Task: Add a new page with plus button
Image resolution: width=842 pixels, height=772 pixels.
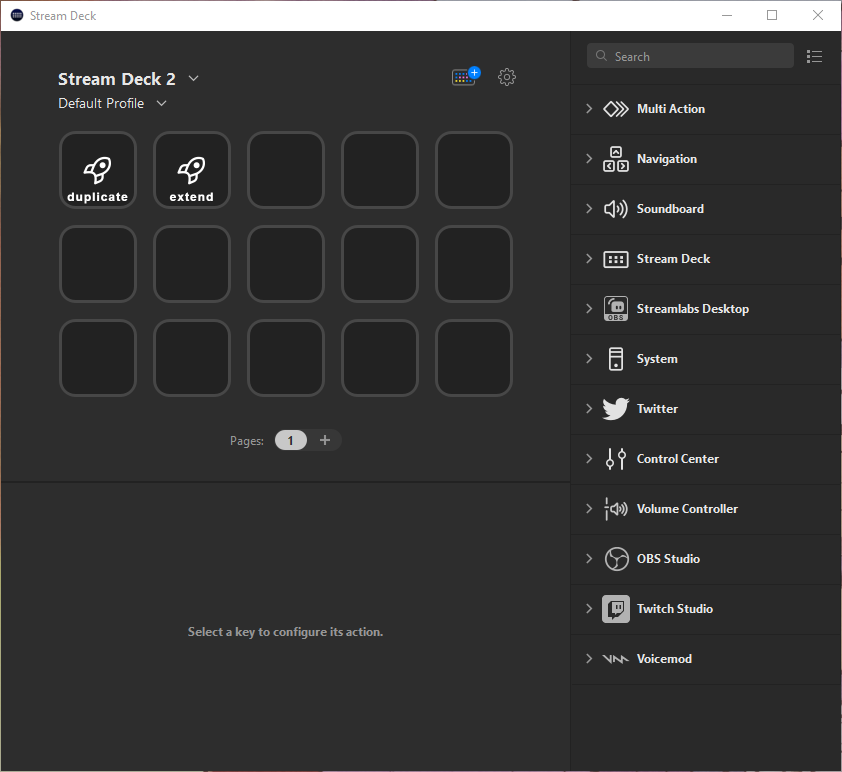Action: (324, 440)
